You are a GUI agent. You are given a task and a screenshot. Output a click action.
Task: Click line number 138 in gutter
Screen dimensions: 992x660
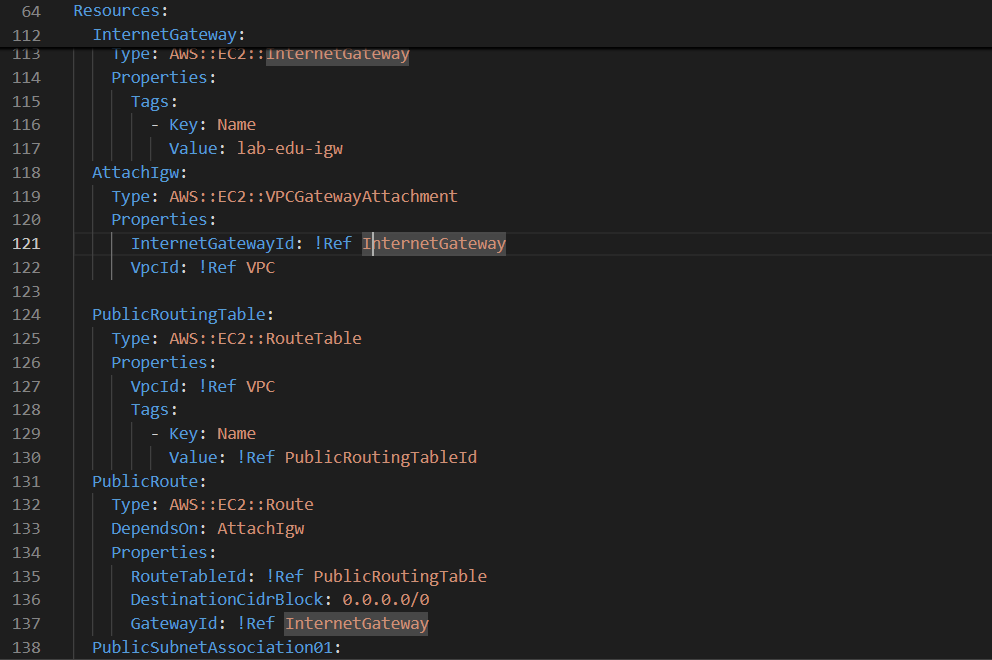26,648
